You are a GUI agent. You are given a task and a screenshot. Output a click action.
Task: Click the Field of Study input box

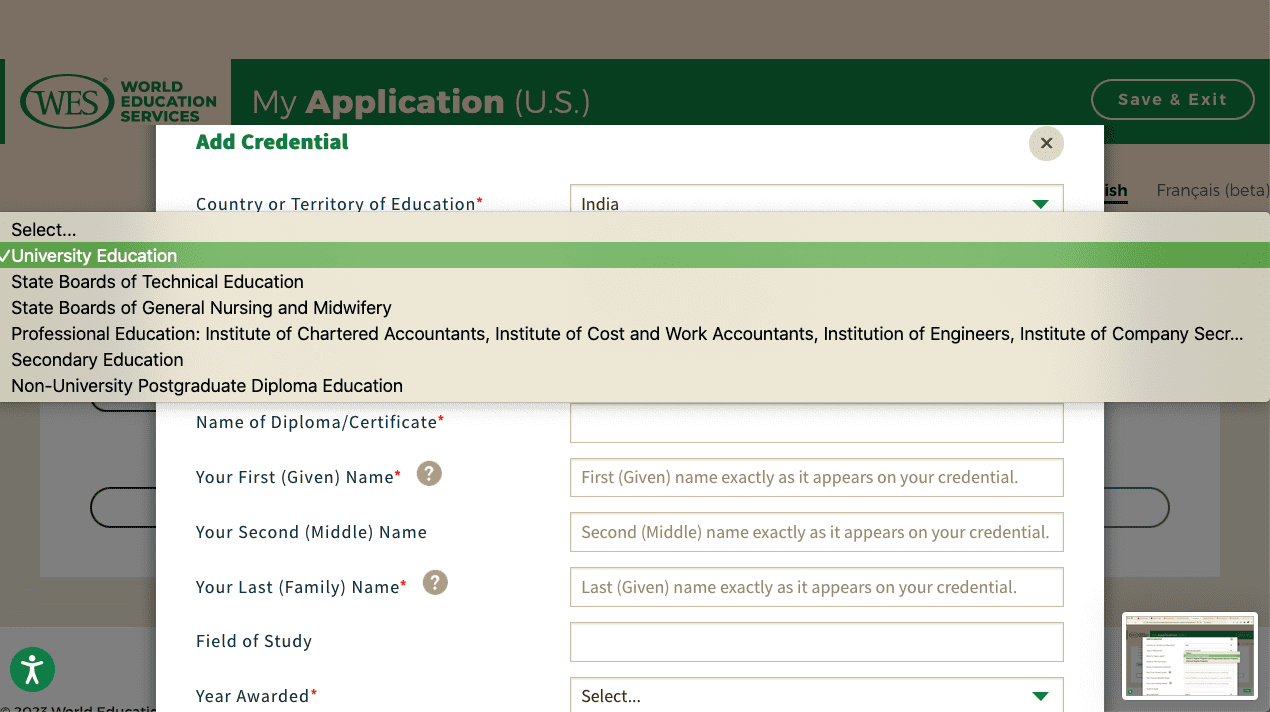816,642
